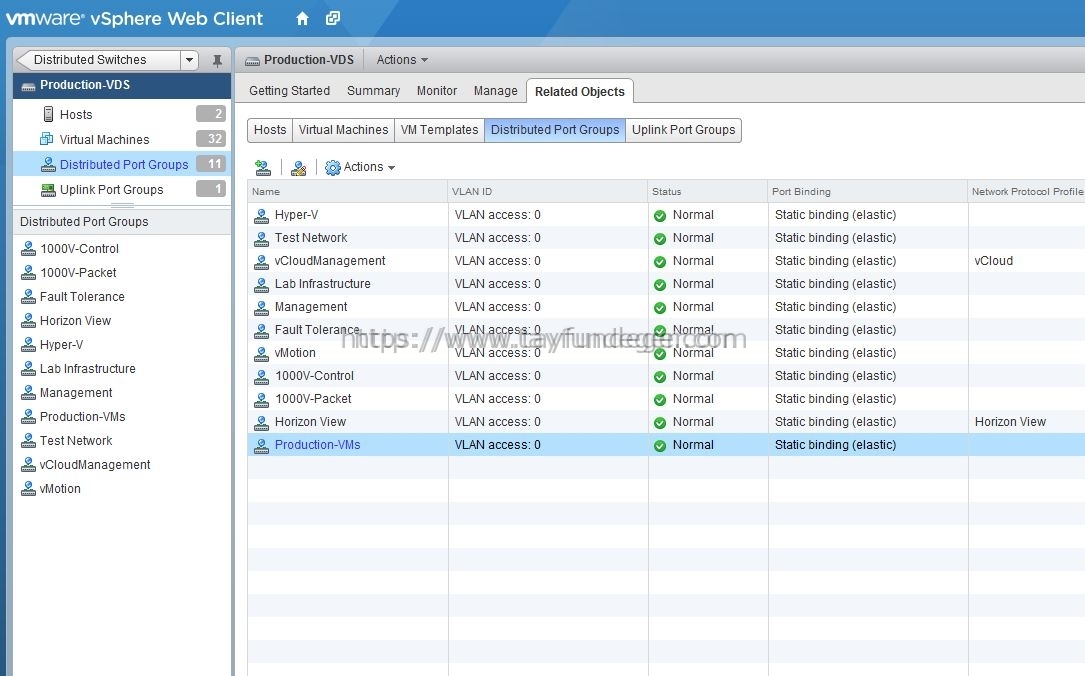Open the window-switcher icon beside the home icon

click(333, 19)
